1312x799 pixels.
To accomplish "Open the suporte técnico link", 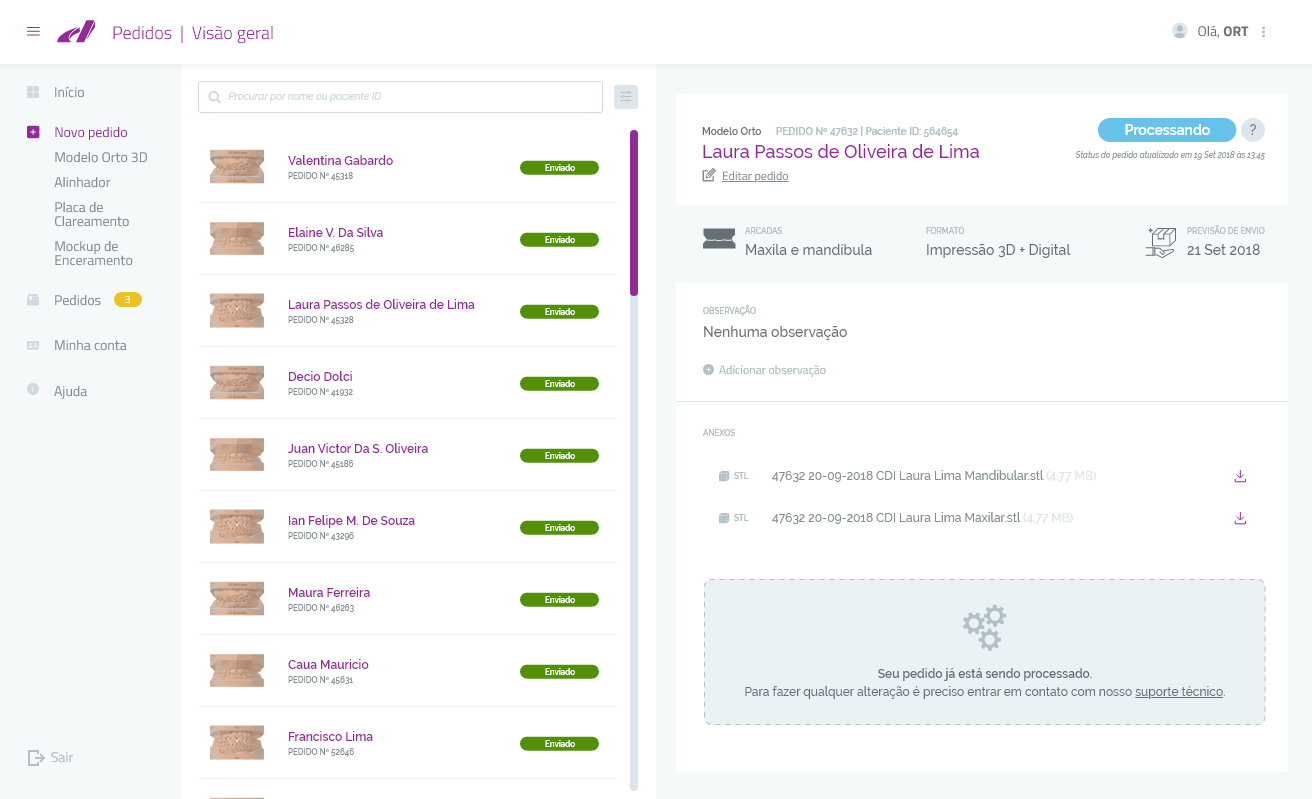I will click(1179, 691).
